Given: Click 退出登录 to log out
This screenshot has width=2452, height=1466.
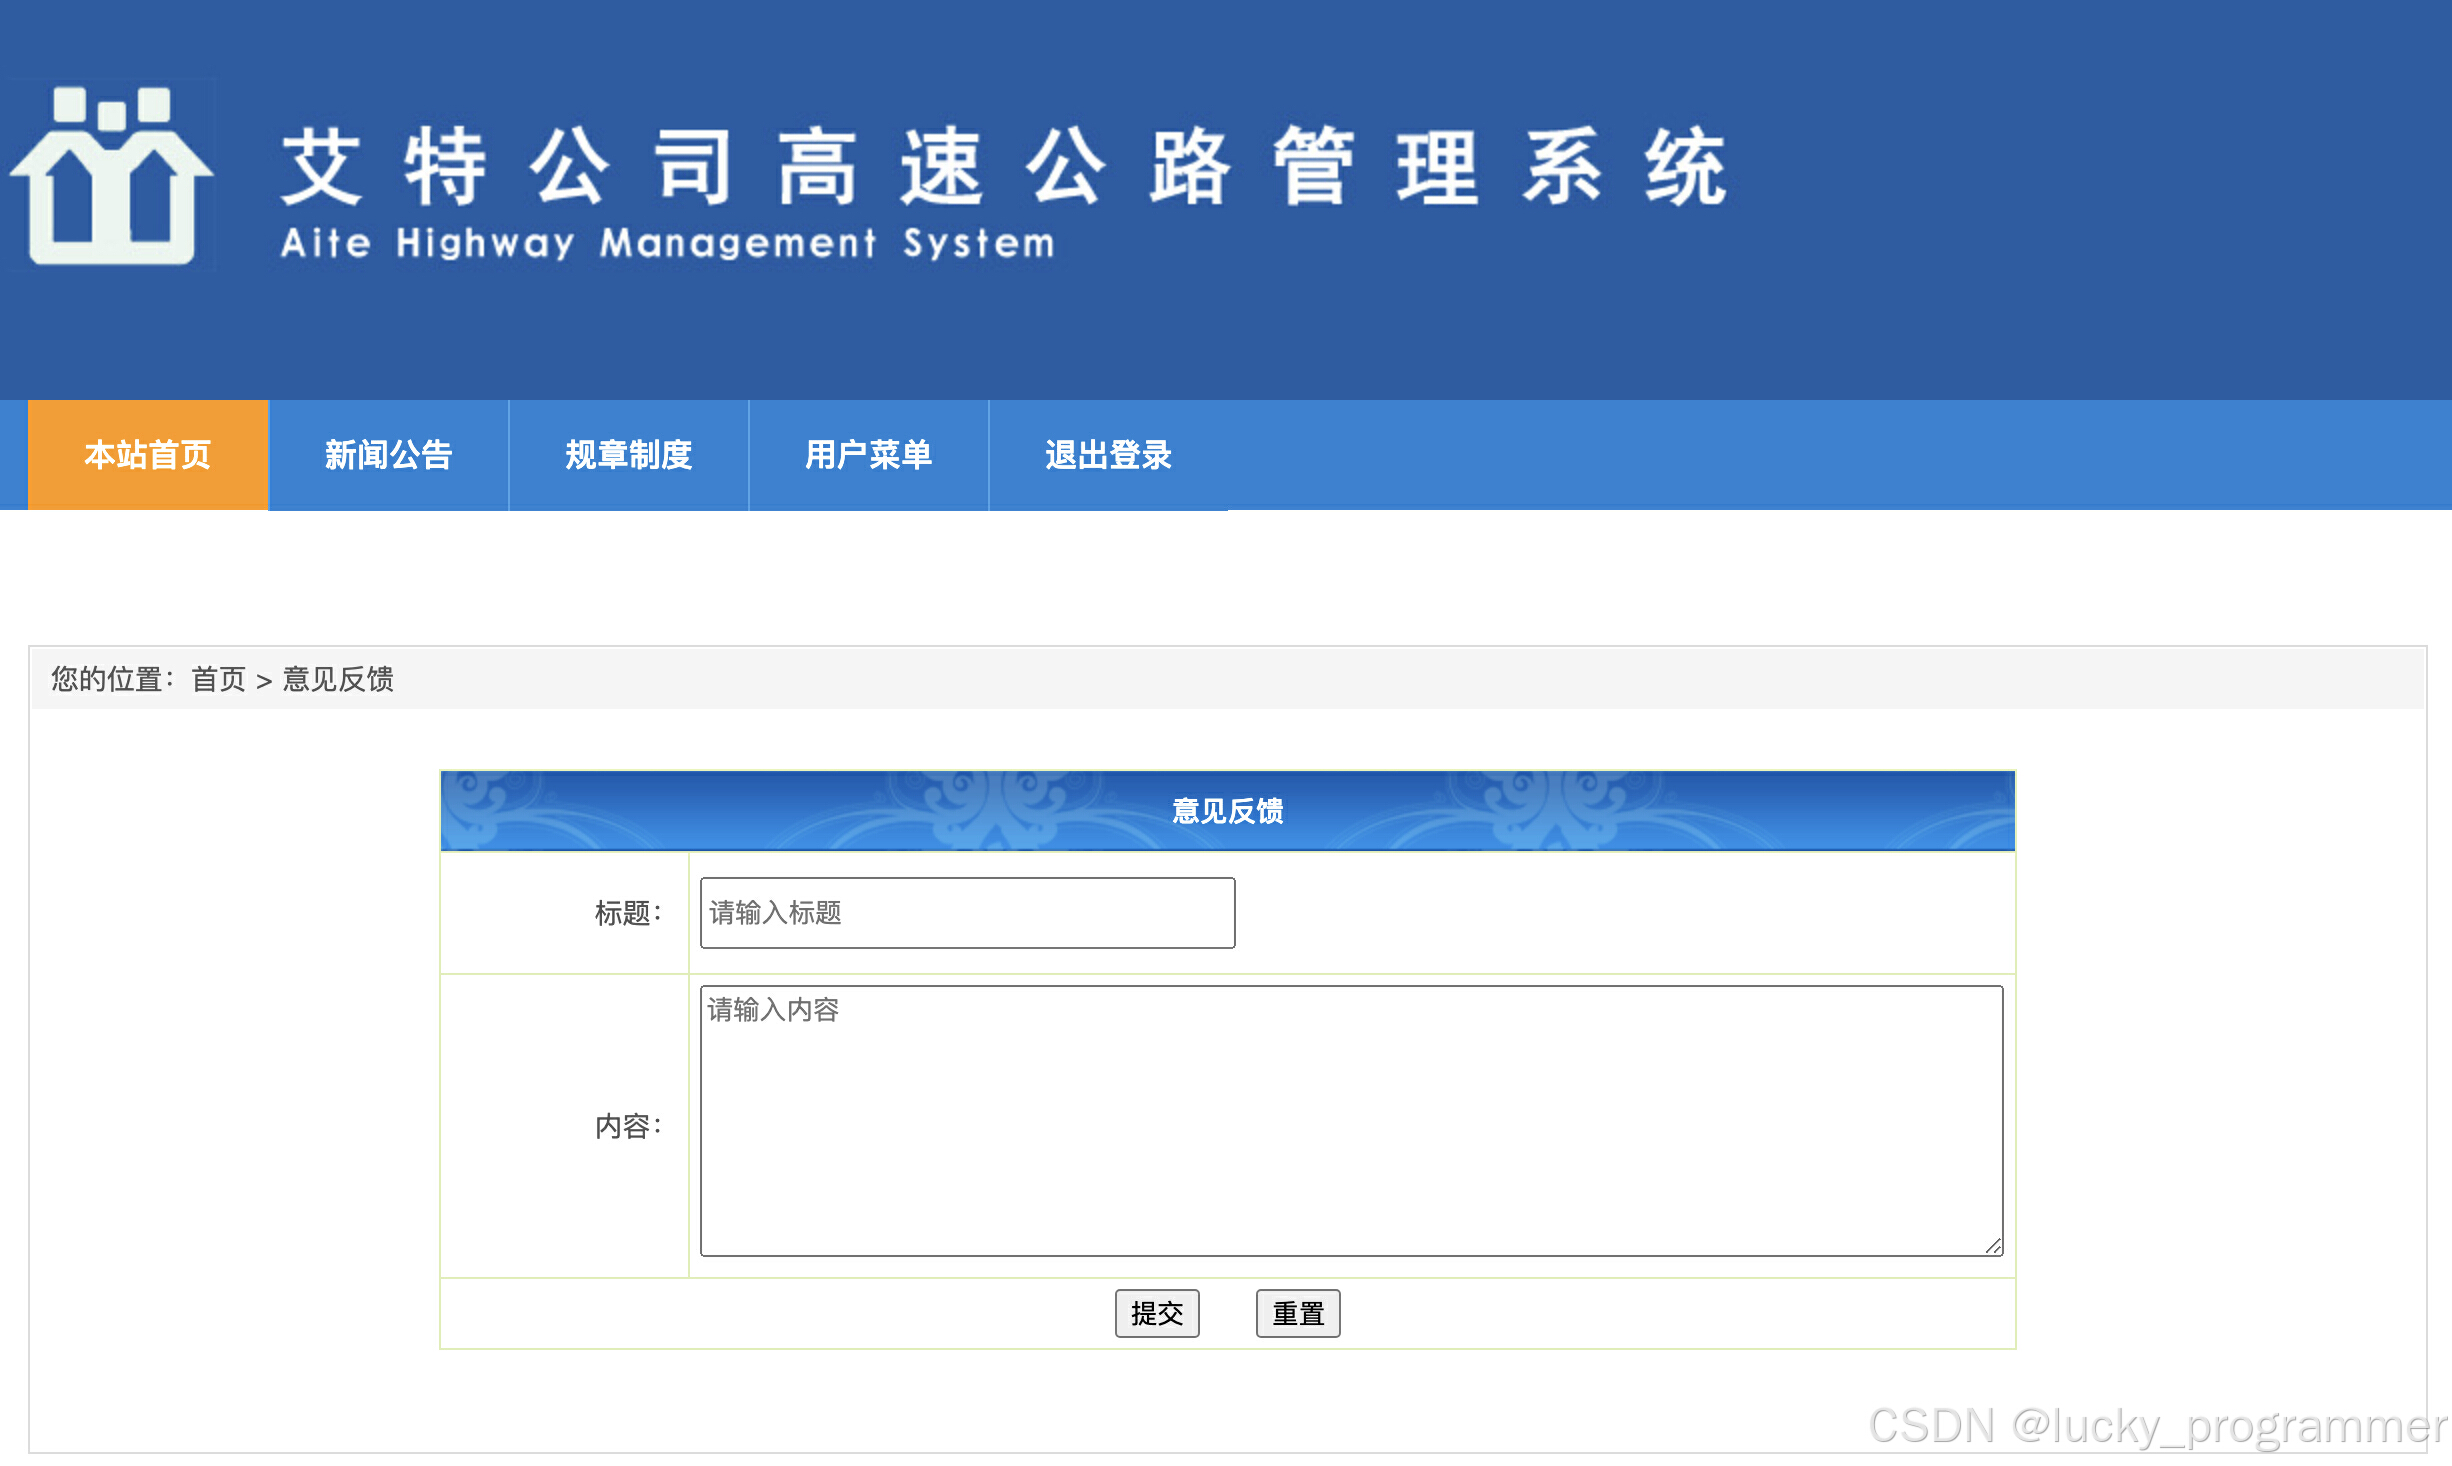Looking at the screenshot, I should pos(1108,455).
